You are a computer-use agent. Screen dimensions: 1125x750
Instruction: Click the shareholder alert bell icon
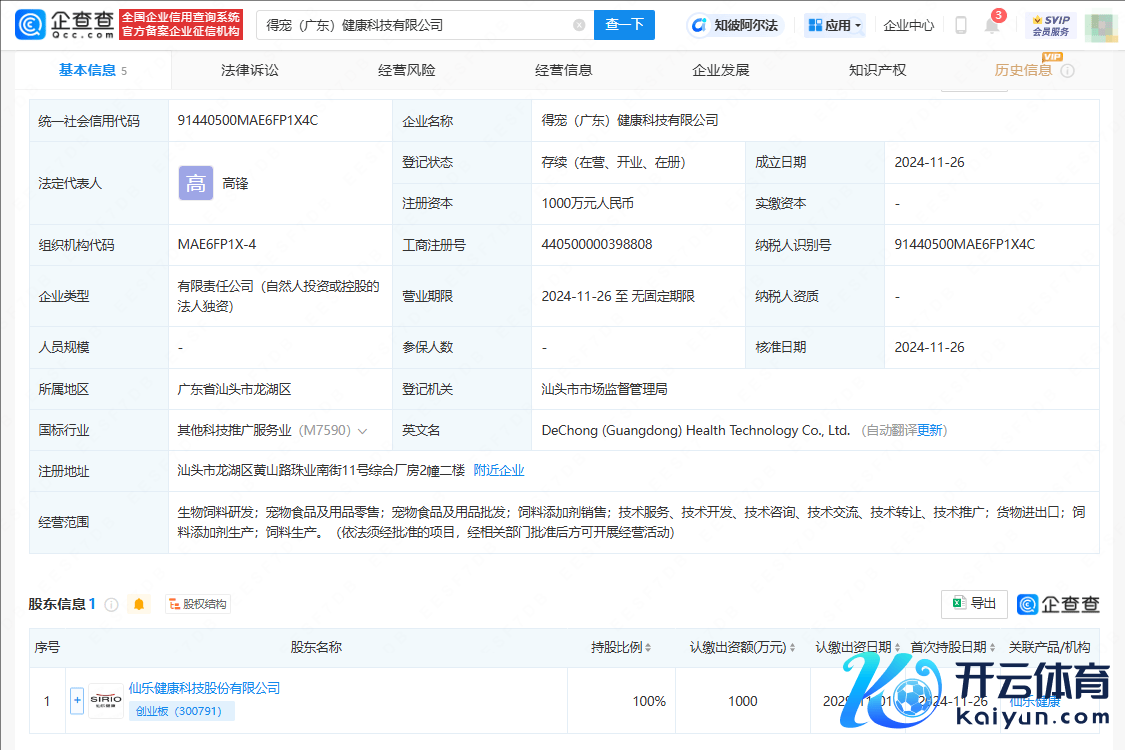[139, 604]
